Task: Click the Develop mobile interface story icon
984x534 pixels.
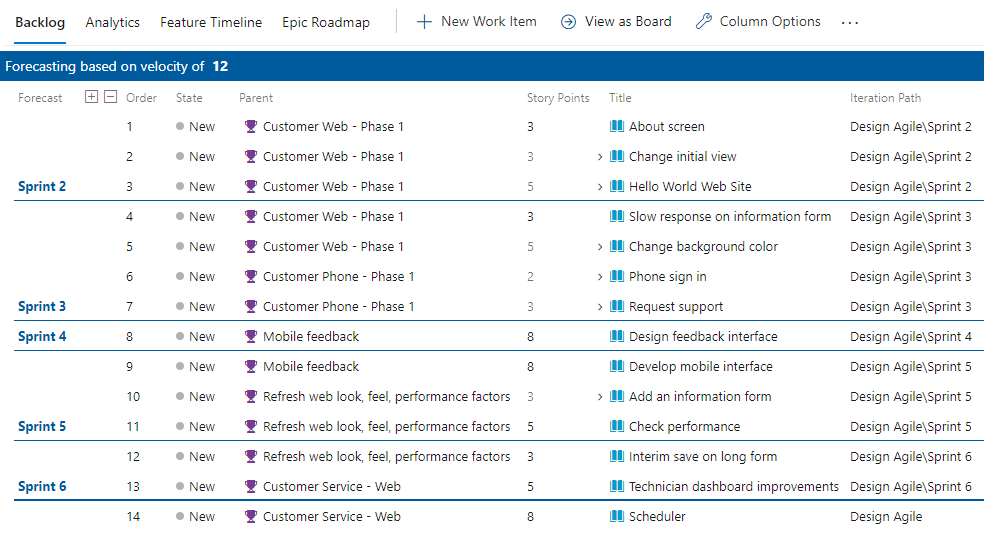Action: (617, 366)
